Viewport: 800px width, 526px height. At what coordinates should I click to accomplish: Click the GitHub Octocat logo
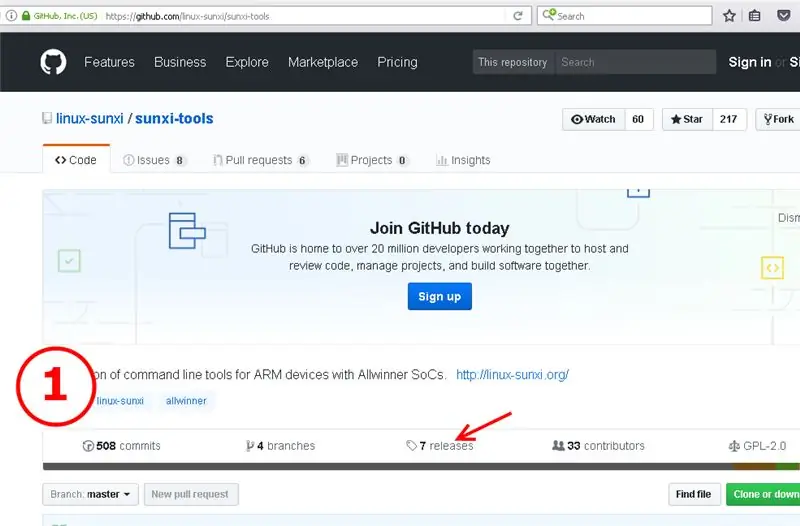click(x=53, y=62)
